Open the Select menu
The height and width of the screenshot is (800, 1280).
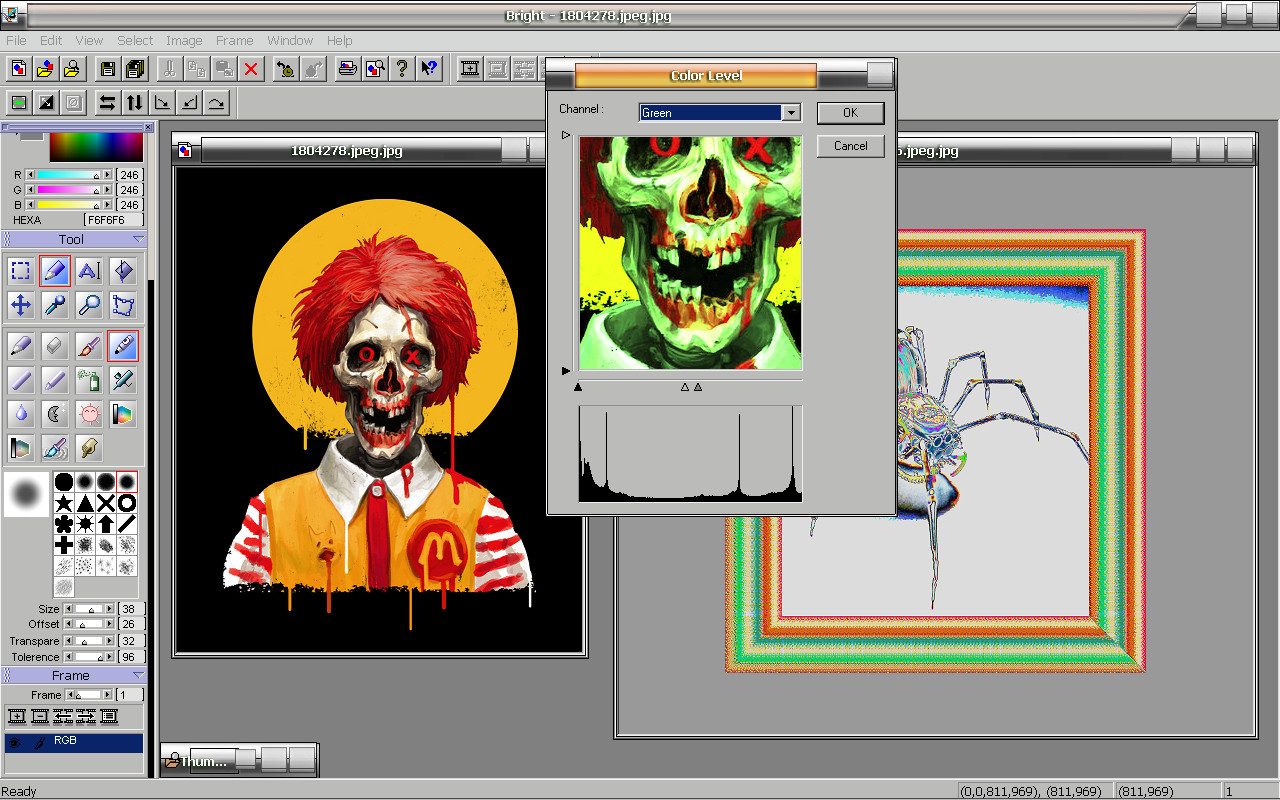(x=135, y=41)
